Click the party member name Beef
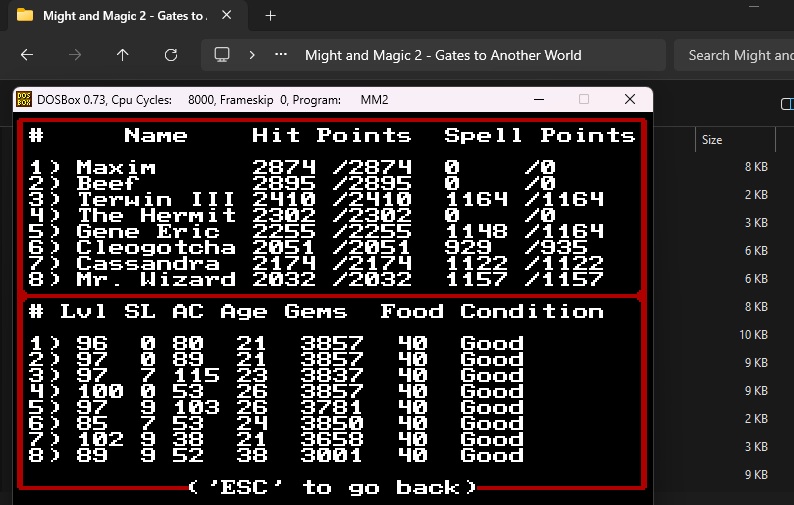This screenshot has width=794, height=505. [x=108, y=183]
